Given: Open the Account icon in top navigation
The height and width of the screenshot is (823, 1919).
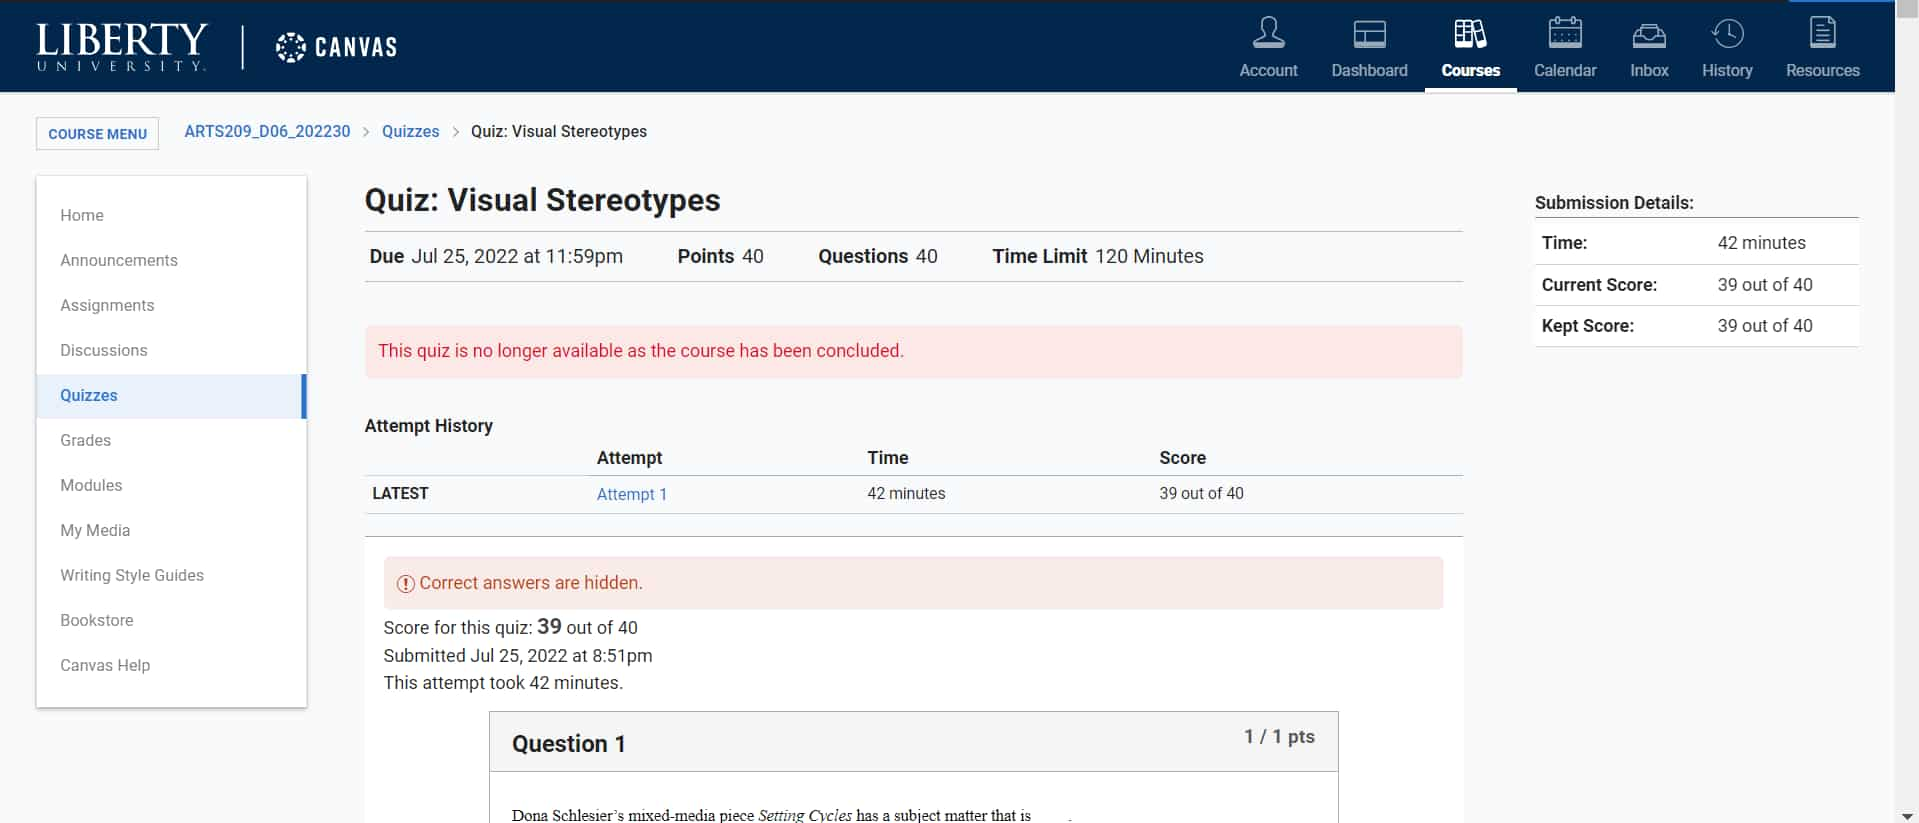Looking at the screenshot, I should pyautogui.click(x=1268, y=33).
